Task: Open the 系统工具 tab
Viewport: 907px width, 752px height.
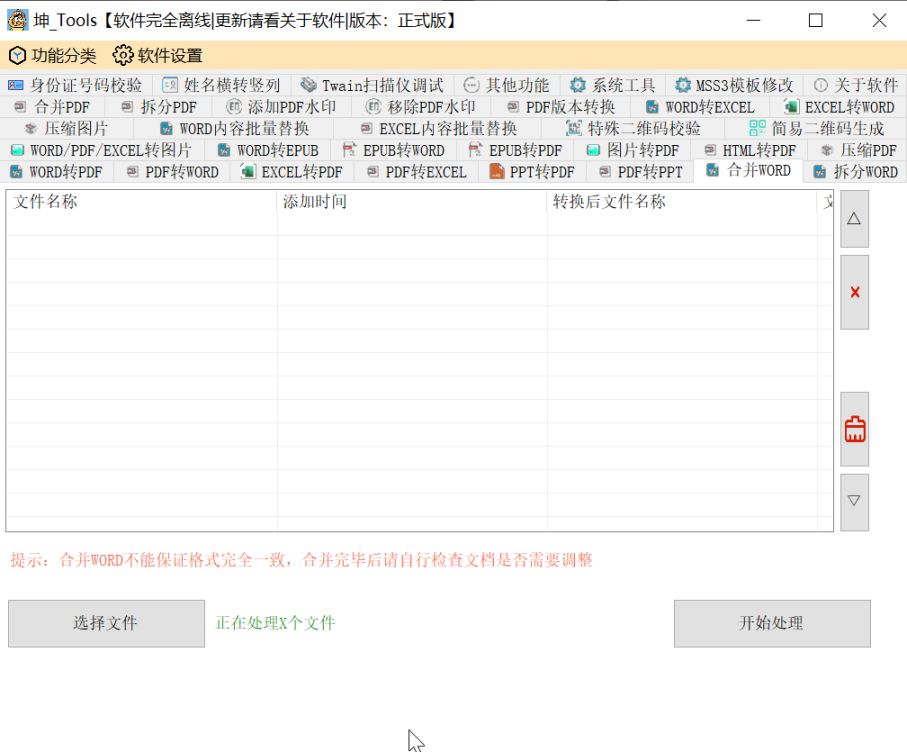Action: click(x=612, y=86)
